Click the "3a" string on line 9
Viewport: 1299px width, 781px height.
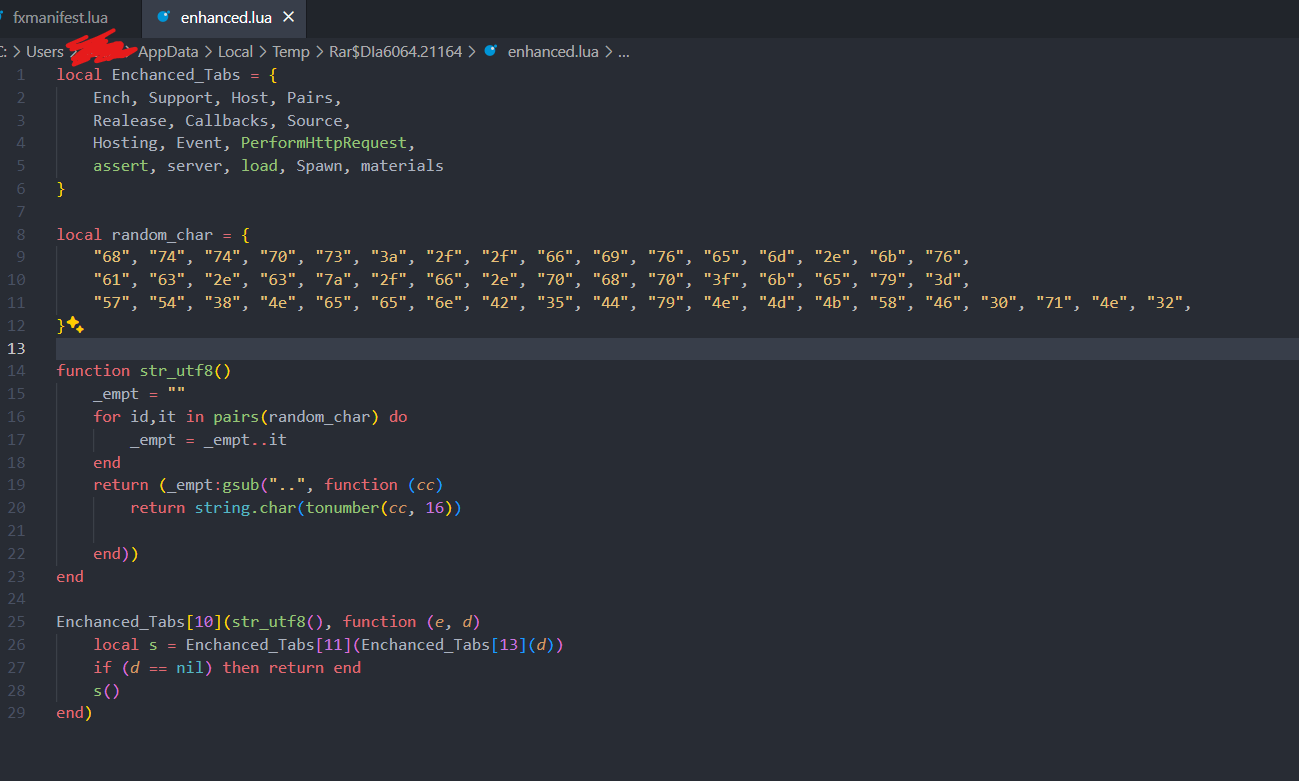coord(389,257)
